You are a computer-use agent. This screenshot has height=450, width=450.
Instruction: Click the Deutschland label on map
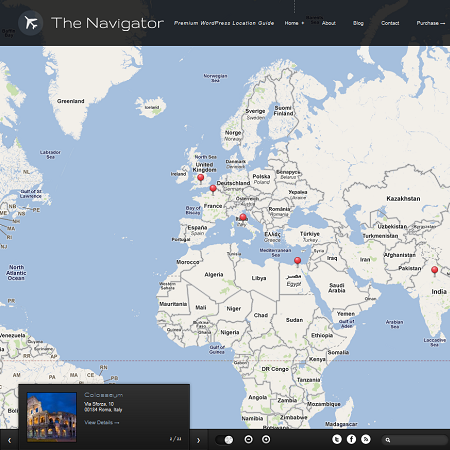[x=233, y=183]
